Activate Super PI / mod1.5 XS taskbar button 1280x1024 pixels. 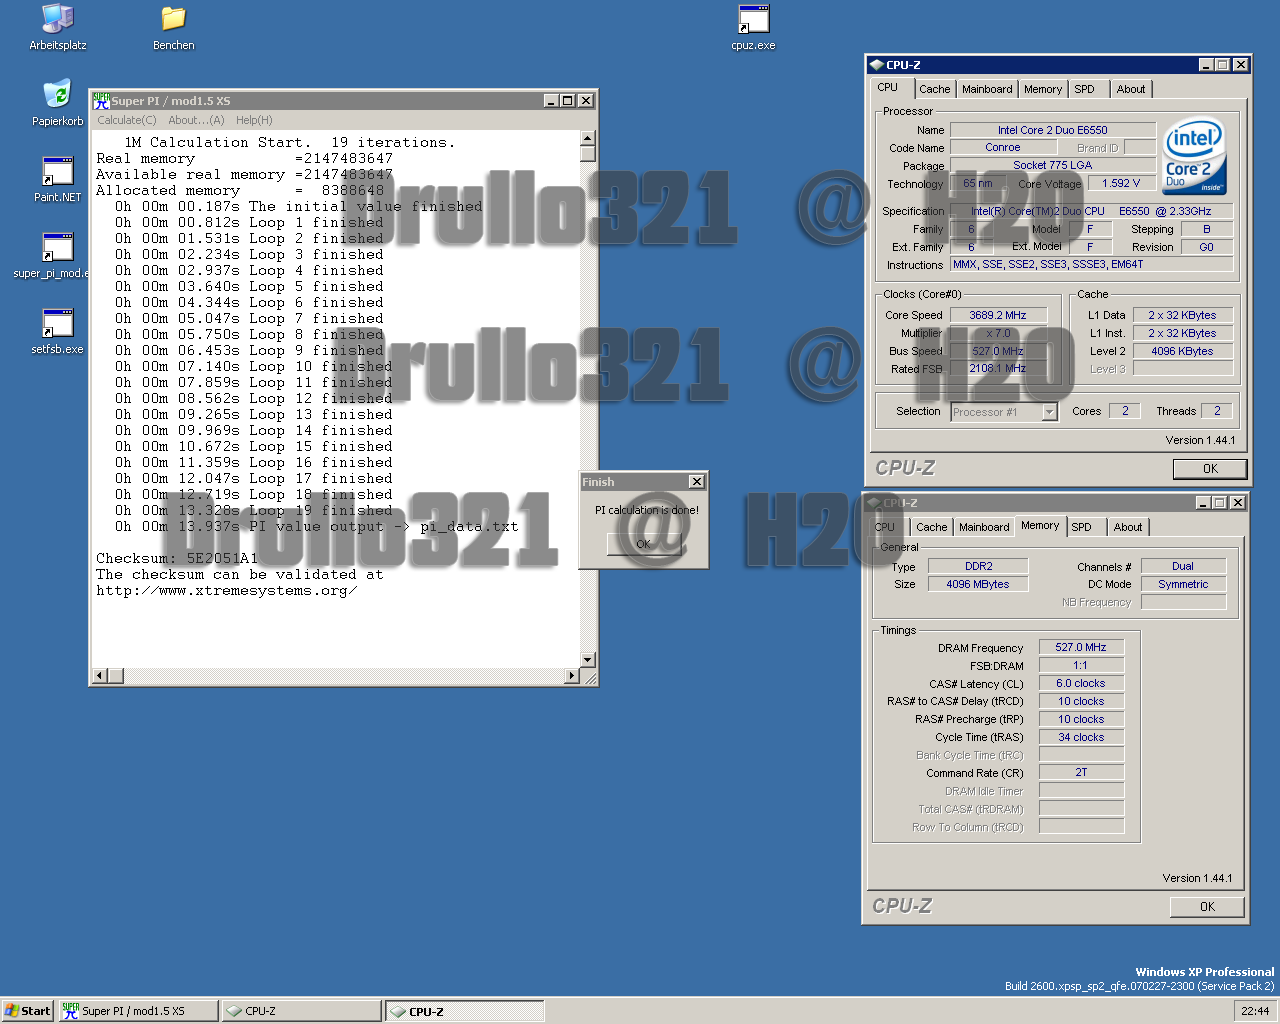pyautogui.click(x=137, y=1011)
